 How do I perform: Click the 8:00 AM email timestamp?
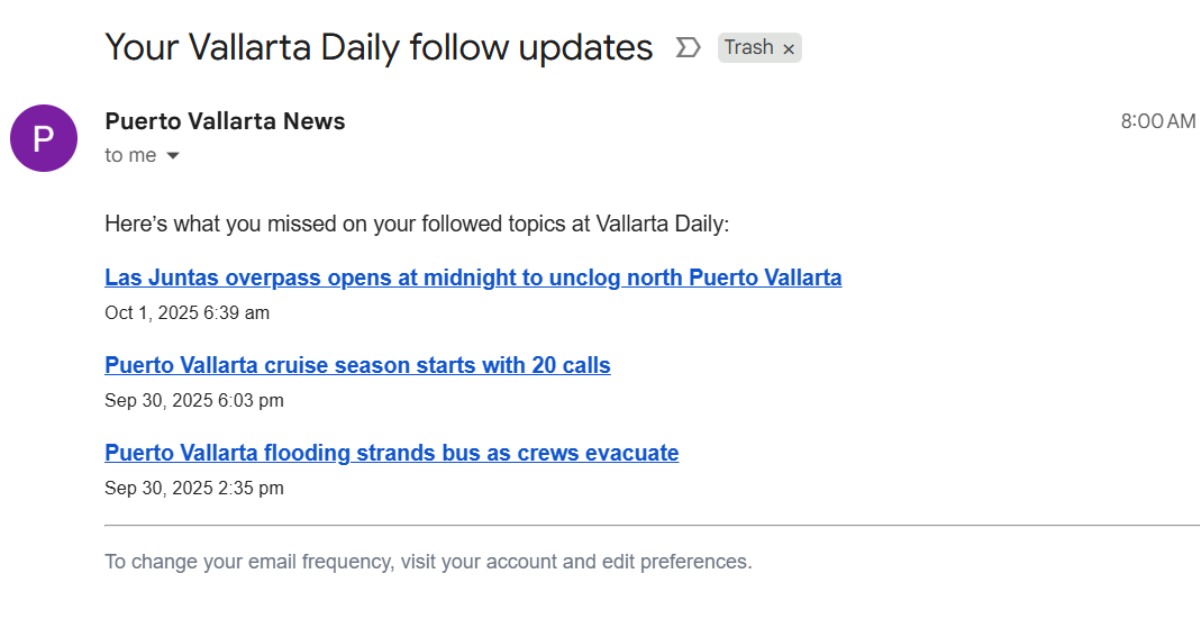coord(1157,121)
